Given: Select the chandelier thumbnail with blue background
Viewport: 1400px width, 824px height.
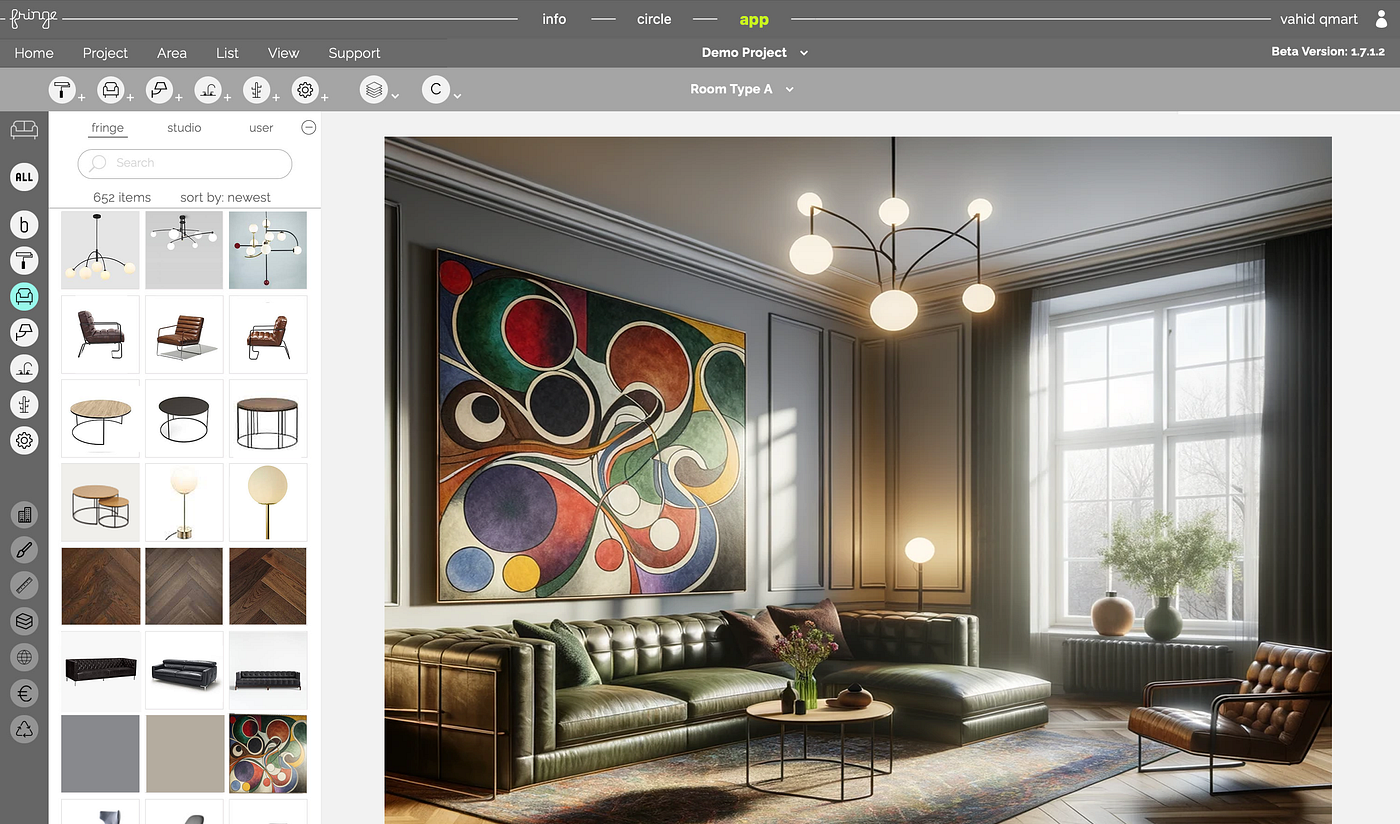Looking at the screenshot, I should pos(268,250).
